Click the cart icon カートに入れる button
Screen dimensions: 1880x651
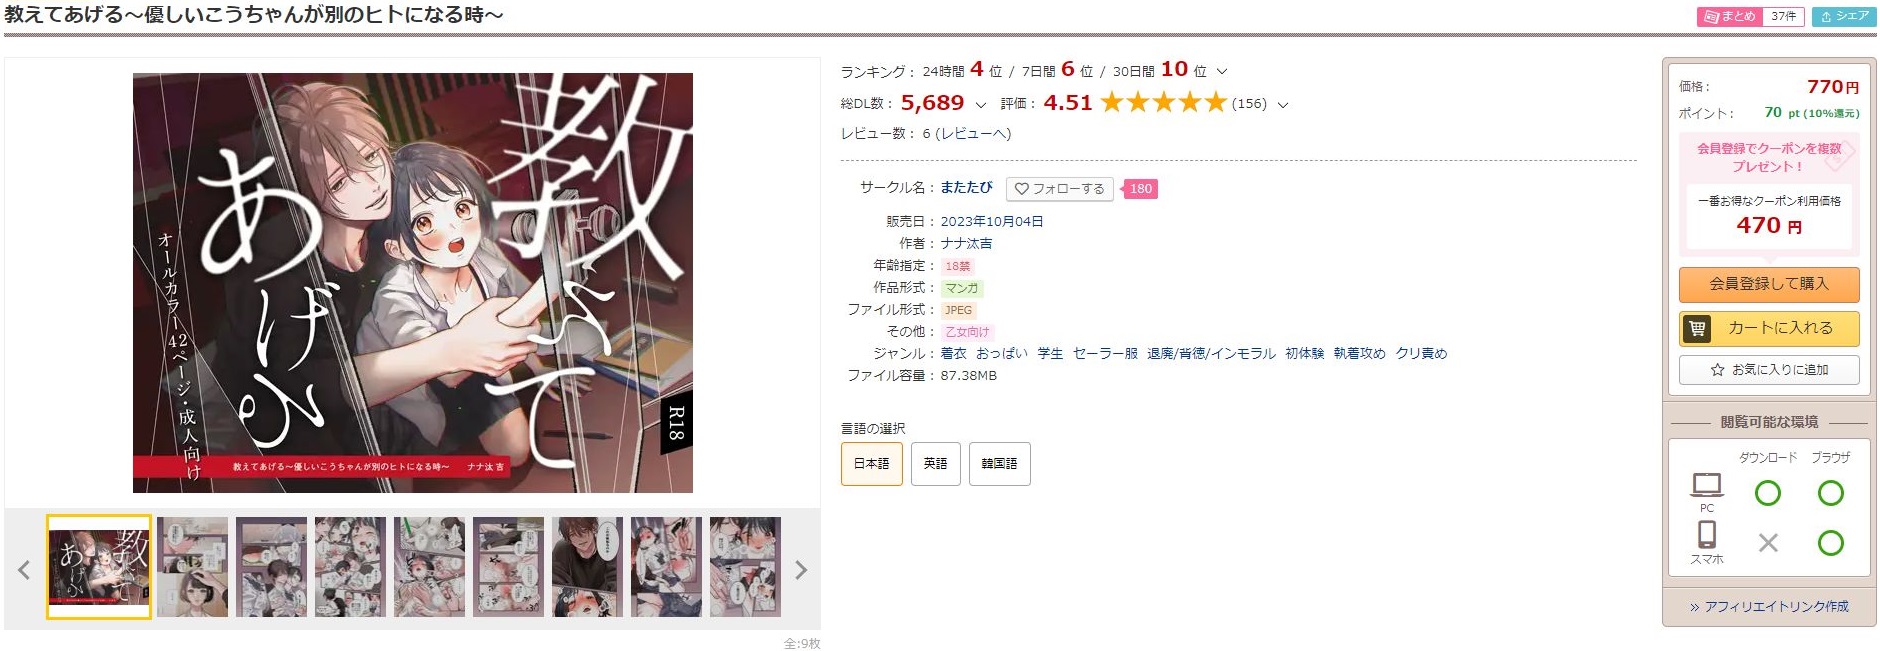tap(1768, 328)
